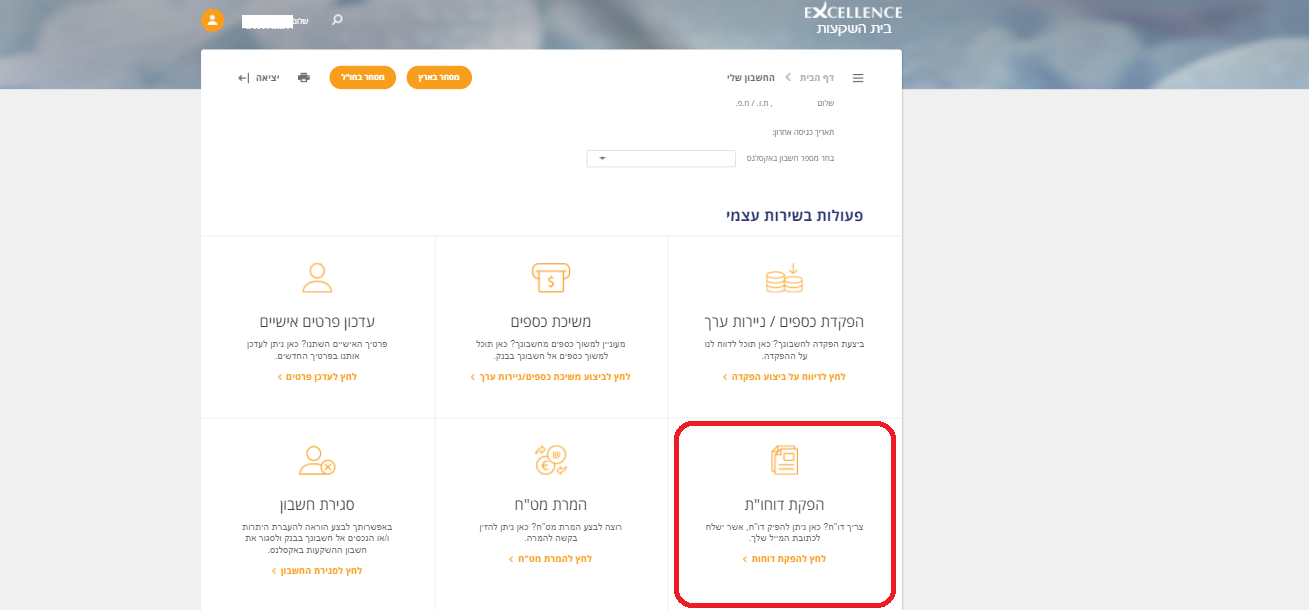Image resolution: width=1309 pixels, height=610 pixels.
Task: Click the coins icon for הפקדת כספים
Action: (x=784, y=278)
